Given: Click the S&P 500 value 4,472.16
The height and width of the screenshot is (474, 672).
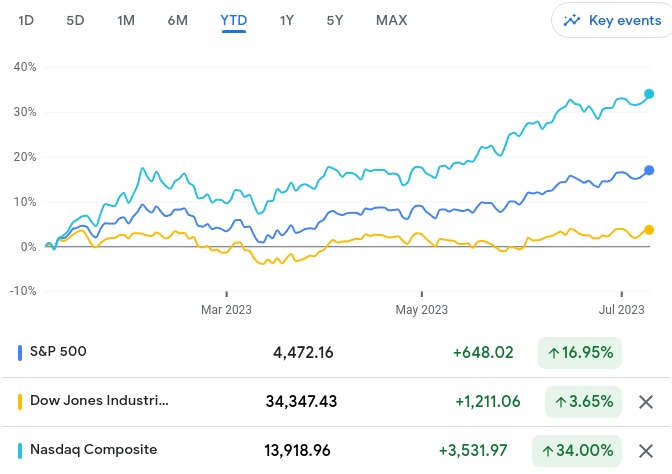Looking at the screenshot, I should (303, 353).
